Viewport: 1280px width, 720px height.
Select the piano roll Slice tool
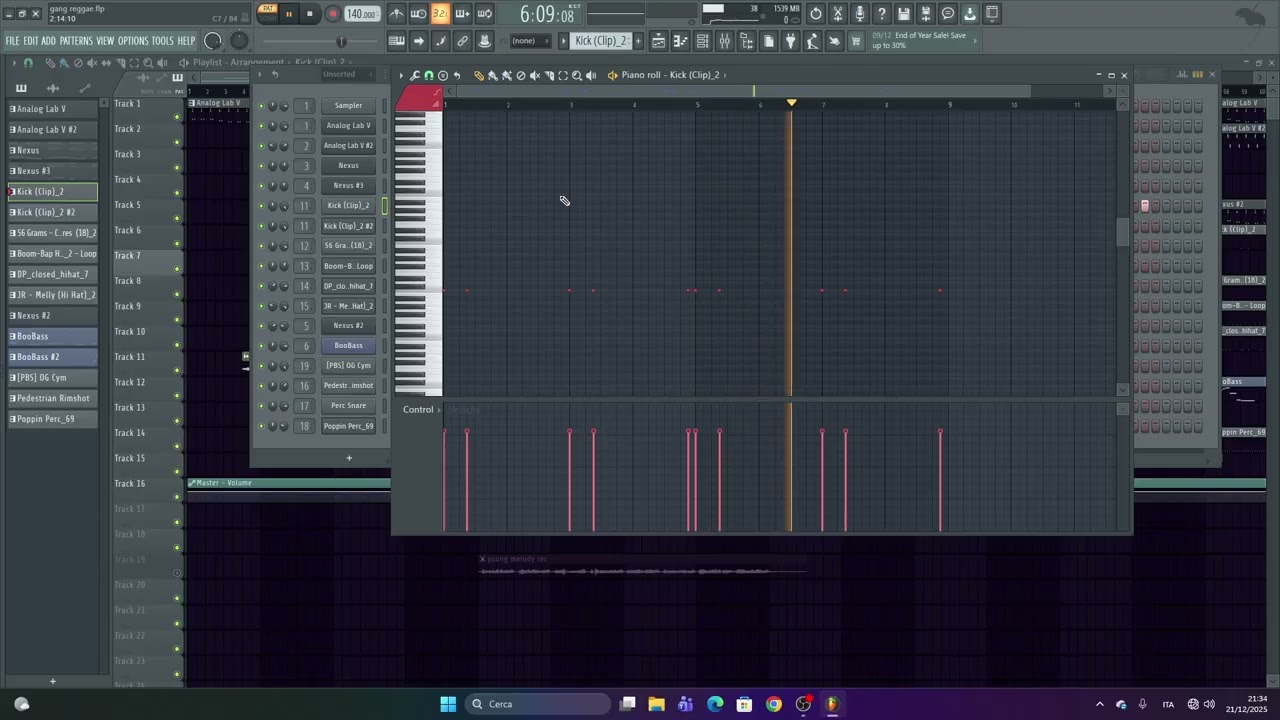[x=549, y=75]
